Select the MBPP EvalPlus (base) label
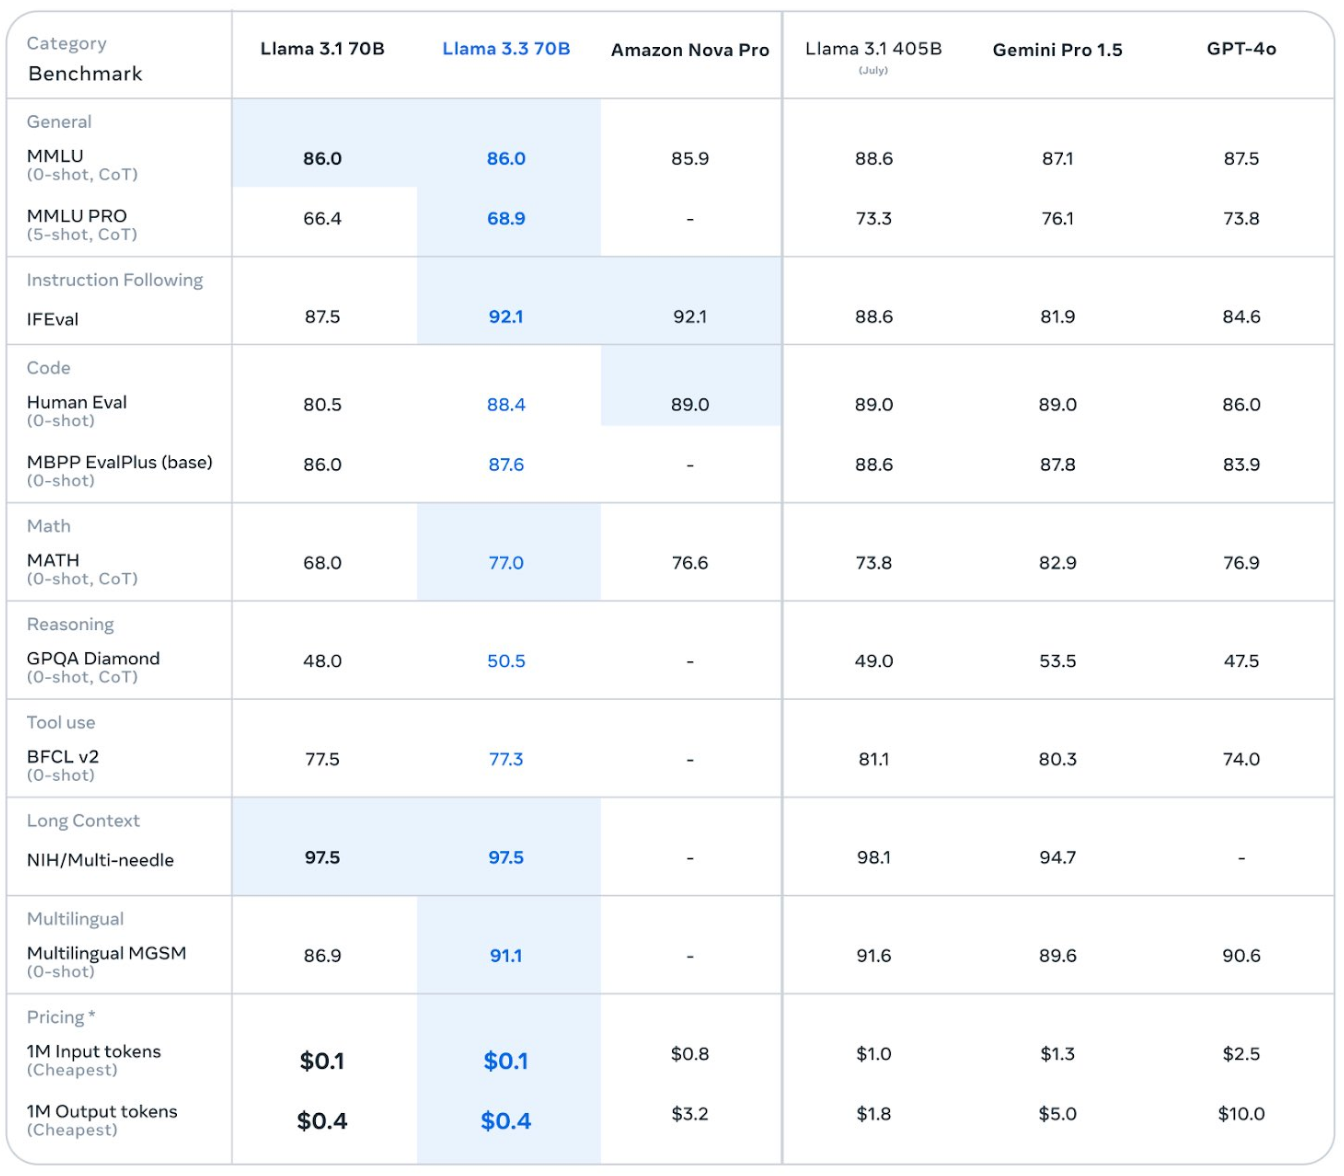The width and height of the screenshot is (1344, 1176). click(x=119, y=463)
